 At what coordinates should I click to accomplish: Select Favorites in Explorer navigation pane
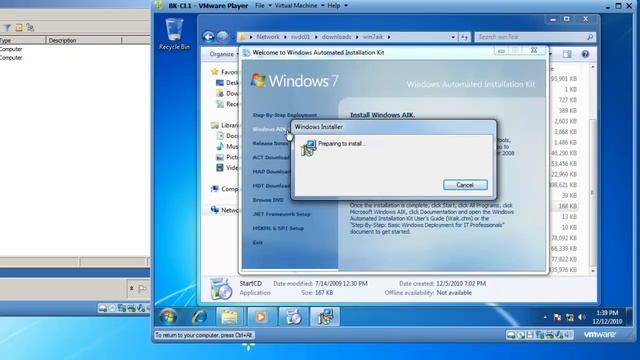pos(225,72)
